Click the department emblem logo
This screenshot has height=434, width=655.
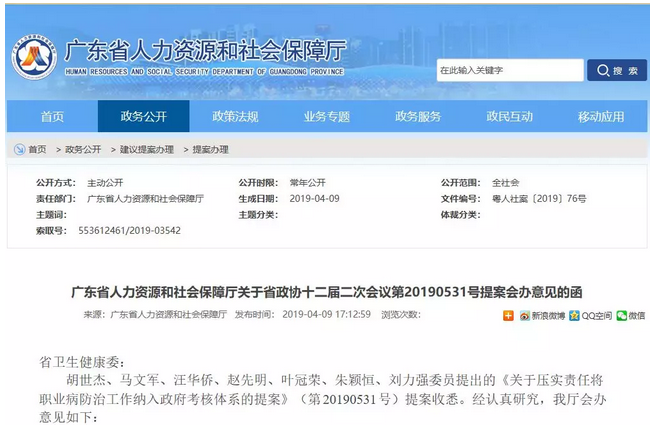pos(34,58)
